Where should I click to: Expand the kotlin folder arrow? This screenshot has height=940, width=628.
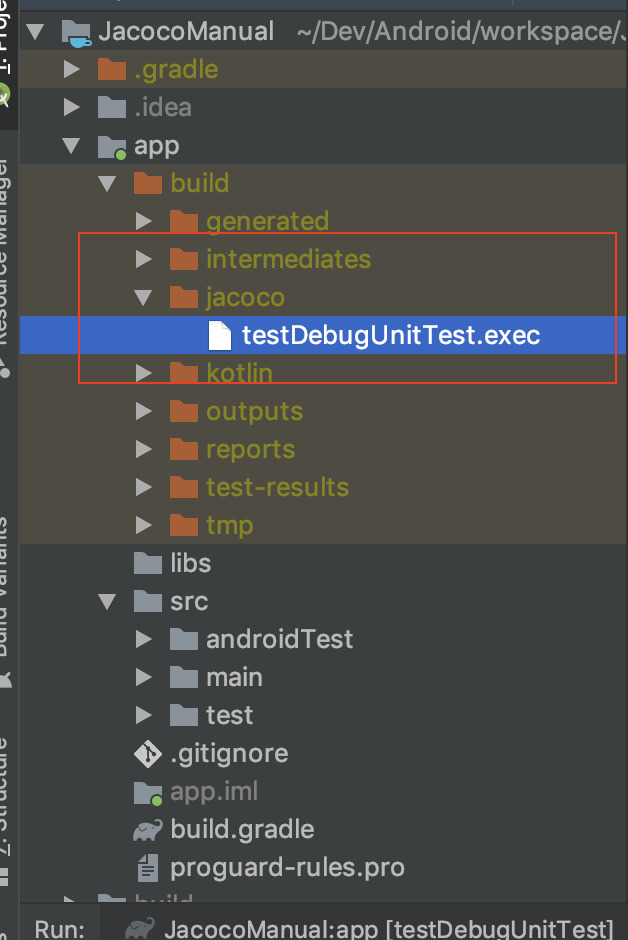[x=144, y=373]
